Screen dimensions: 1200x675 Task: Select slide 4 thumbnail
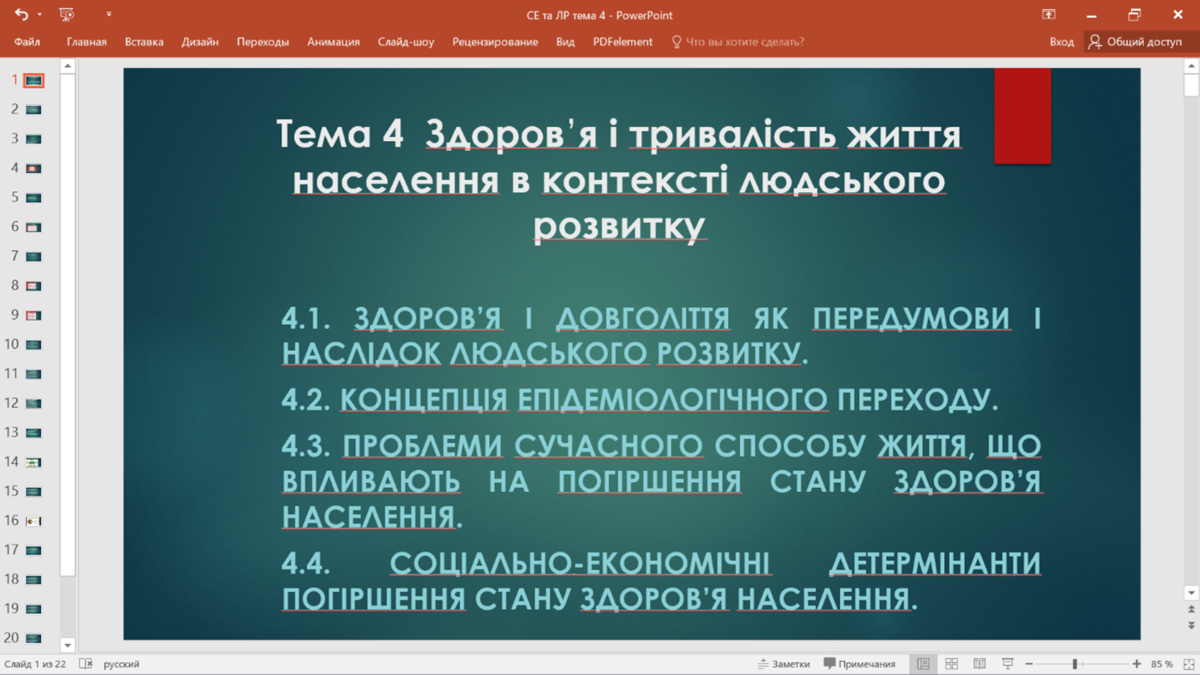pyautogui.click(x=34, y=168)
